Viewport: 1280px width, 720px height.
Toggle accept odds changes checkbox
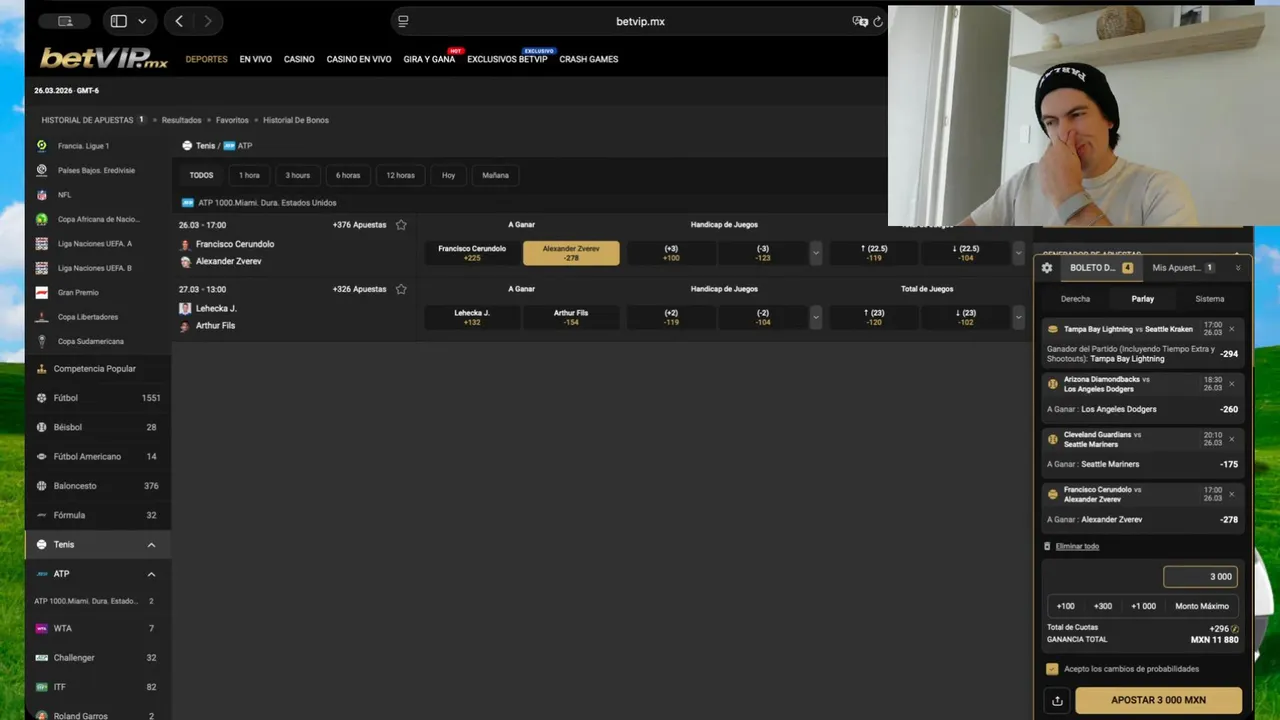[x=1052, y=669]
